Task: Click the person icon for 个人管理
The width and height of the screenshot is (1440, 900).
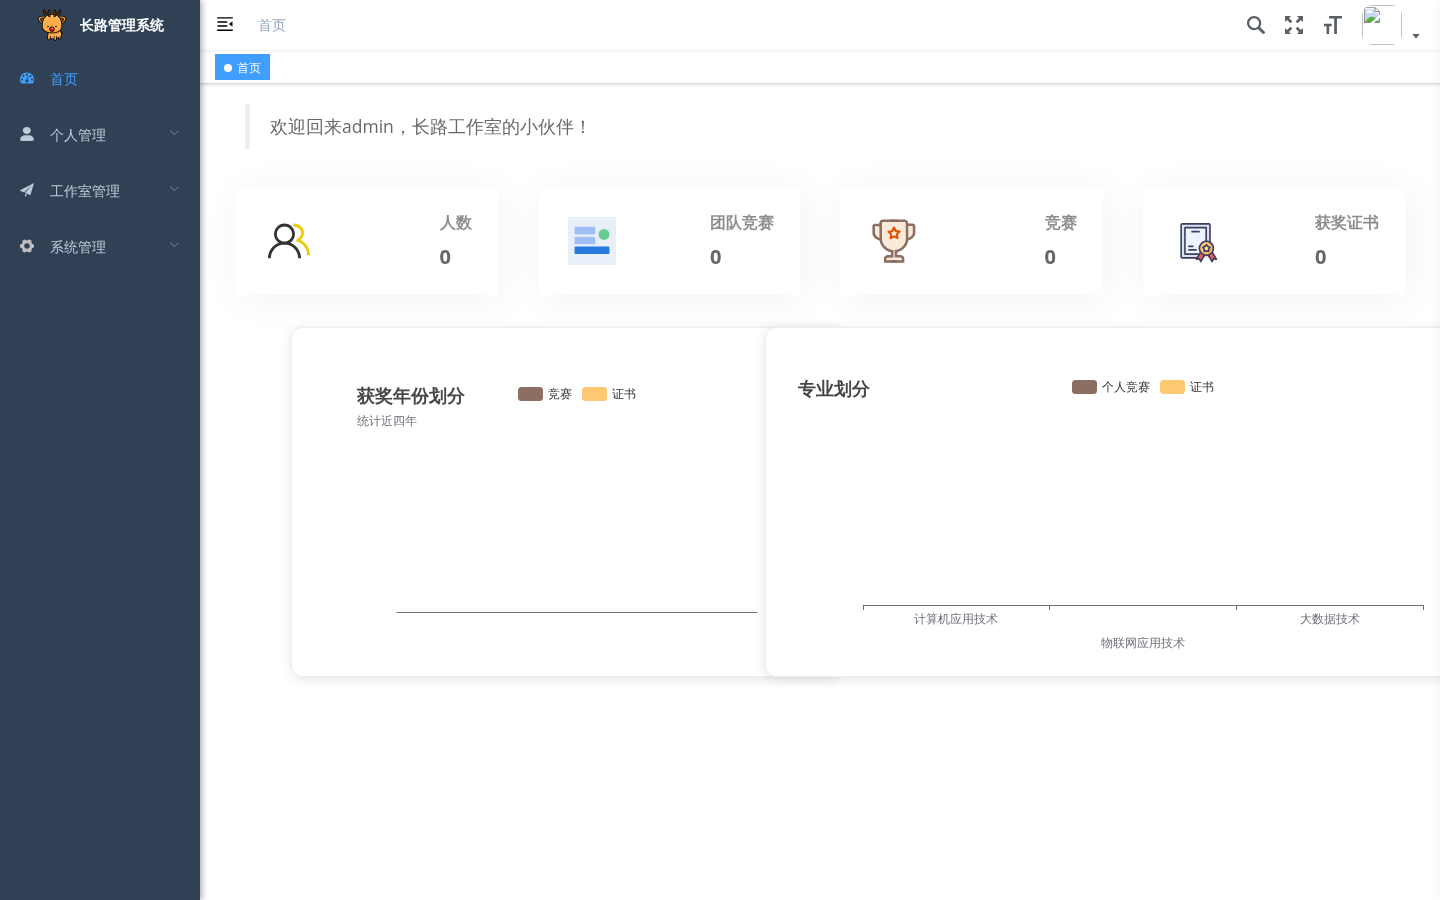Action: (27, 134)
